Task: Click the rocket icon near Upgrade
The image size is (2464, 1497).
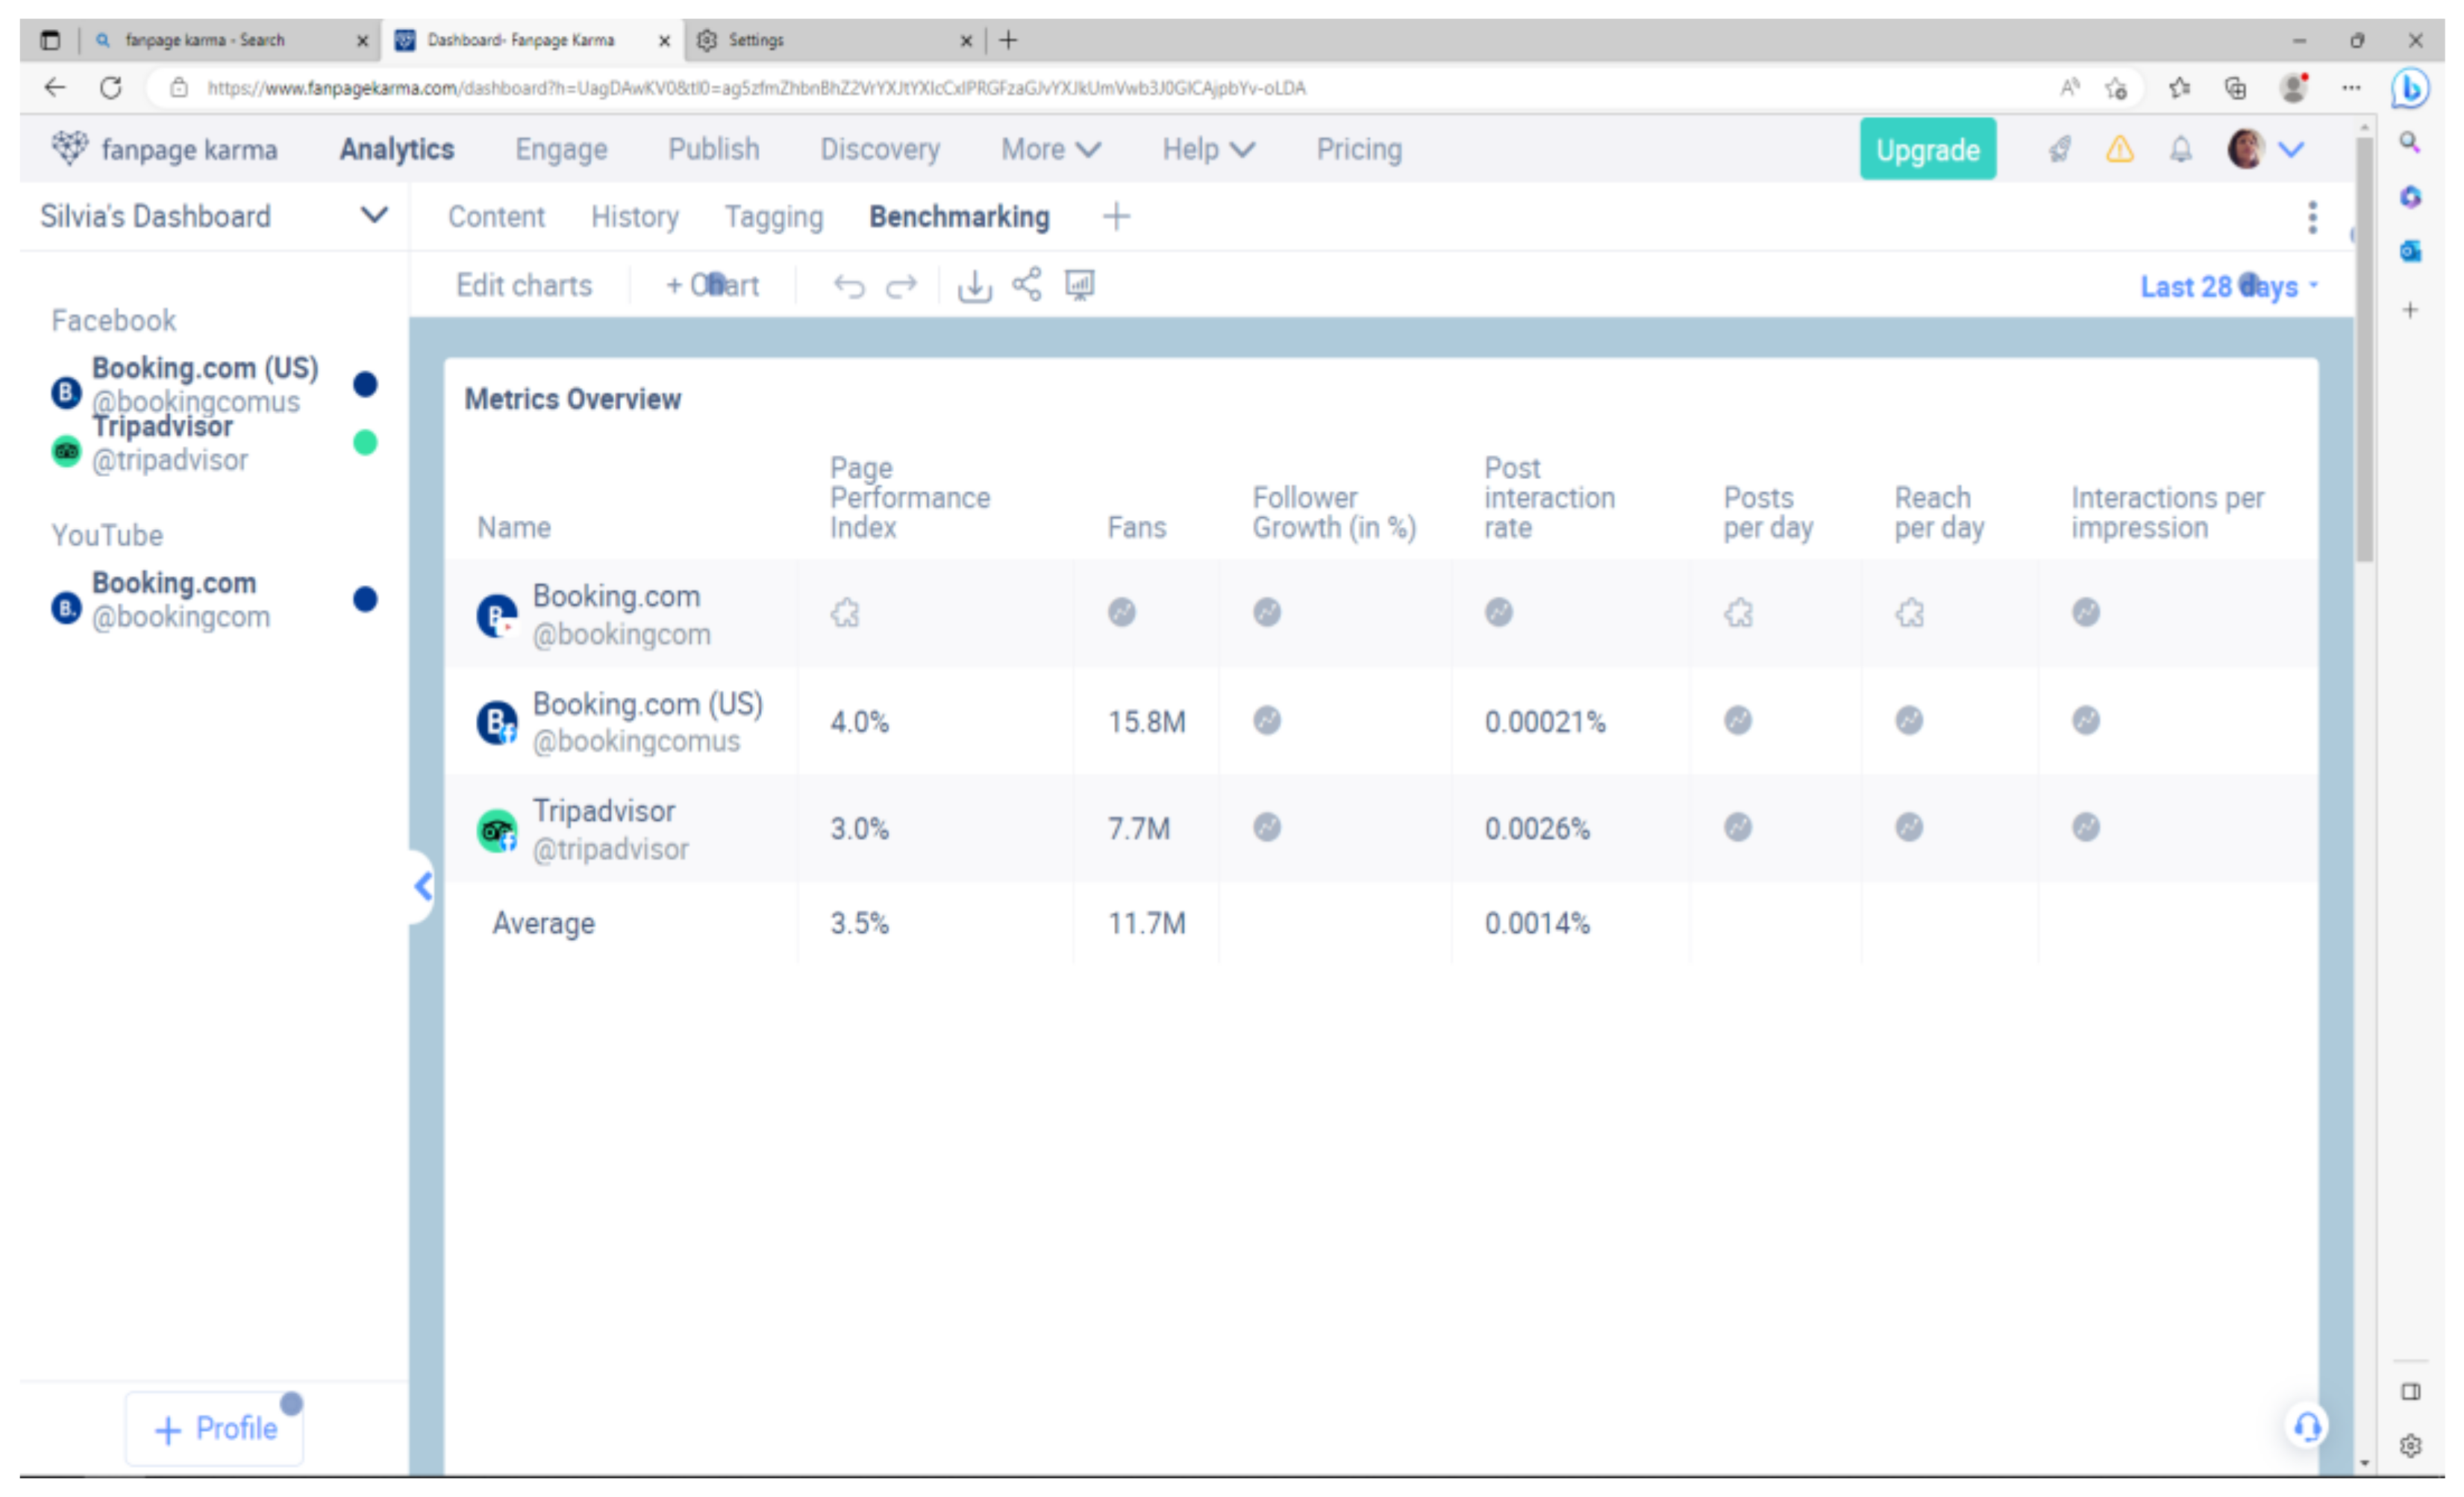Action: (x=2059, y=150)
